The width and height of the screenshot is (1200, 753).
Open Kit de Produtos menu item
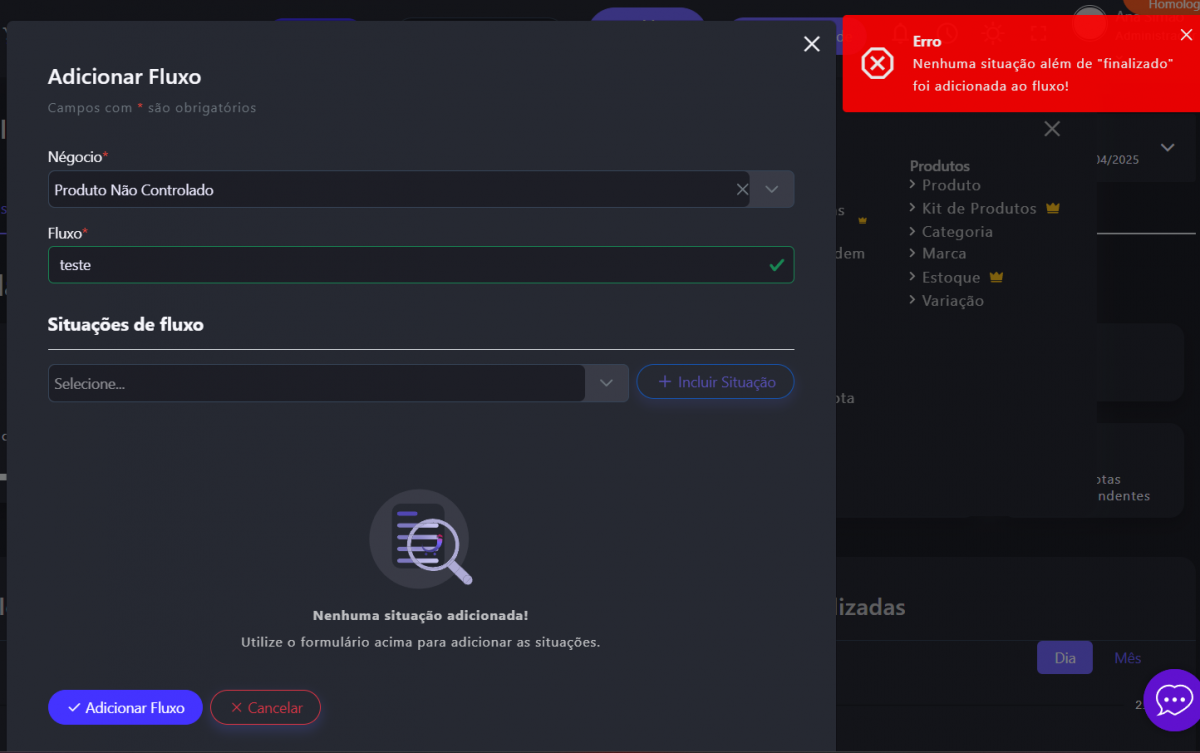pos(978,208)
